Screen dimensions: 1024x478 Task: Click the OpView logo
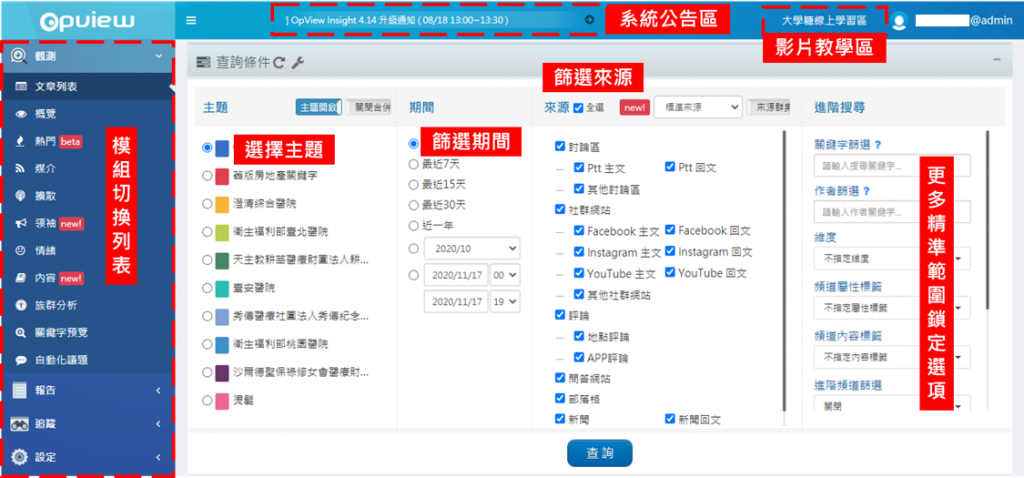click(86, 22)
